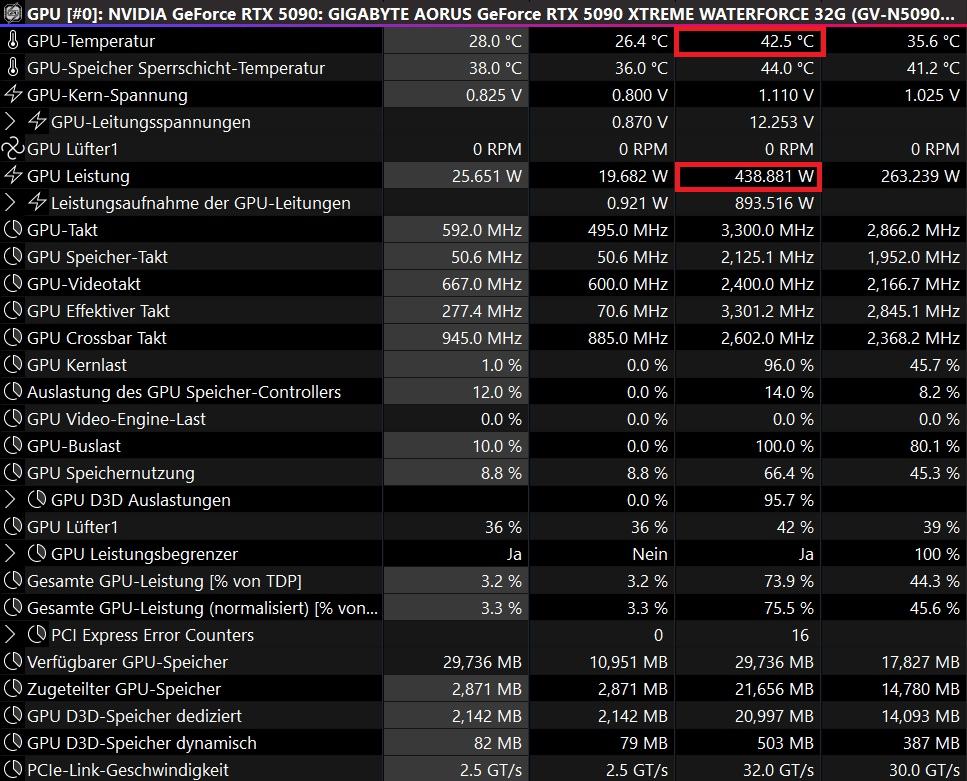The image size is (967, 781).
Task: Click lightning icon beside GPU-Kern-Spannung
Action: point(13,95)
